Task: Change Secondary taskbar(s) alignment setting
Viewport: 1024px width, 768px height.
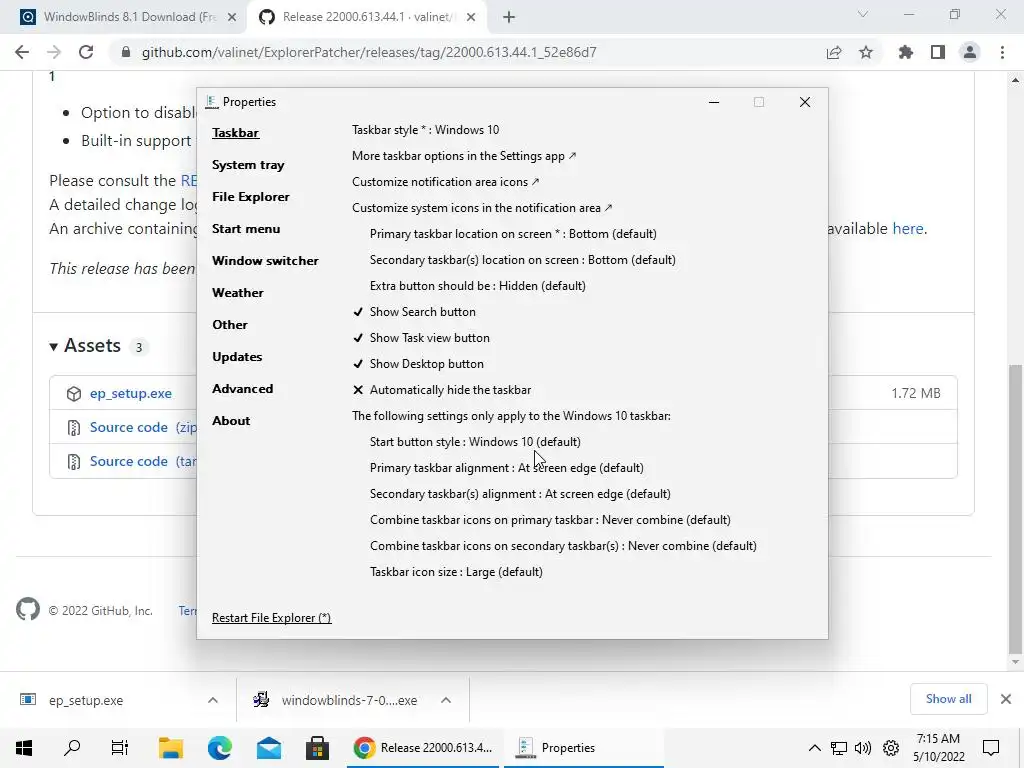Action: click(520, 494)
